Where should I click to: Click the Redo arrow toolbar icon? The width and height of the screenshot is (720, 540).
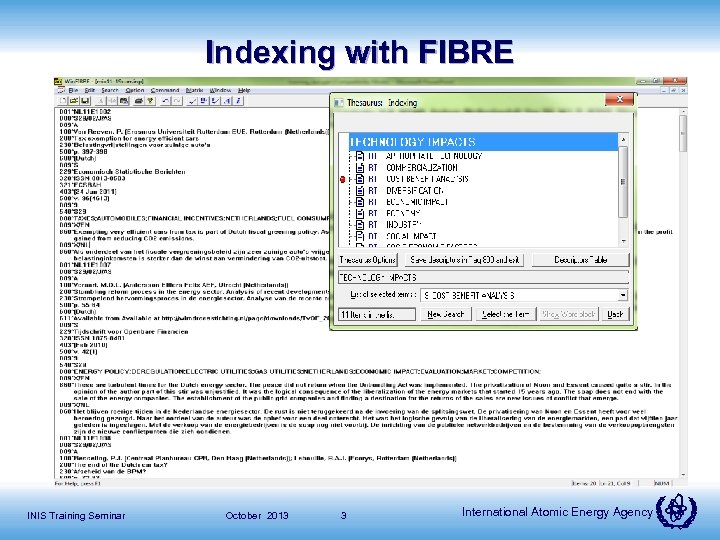pos(177,101)
